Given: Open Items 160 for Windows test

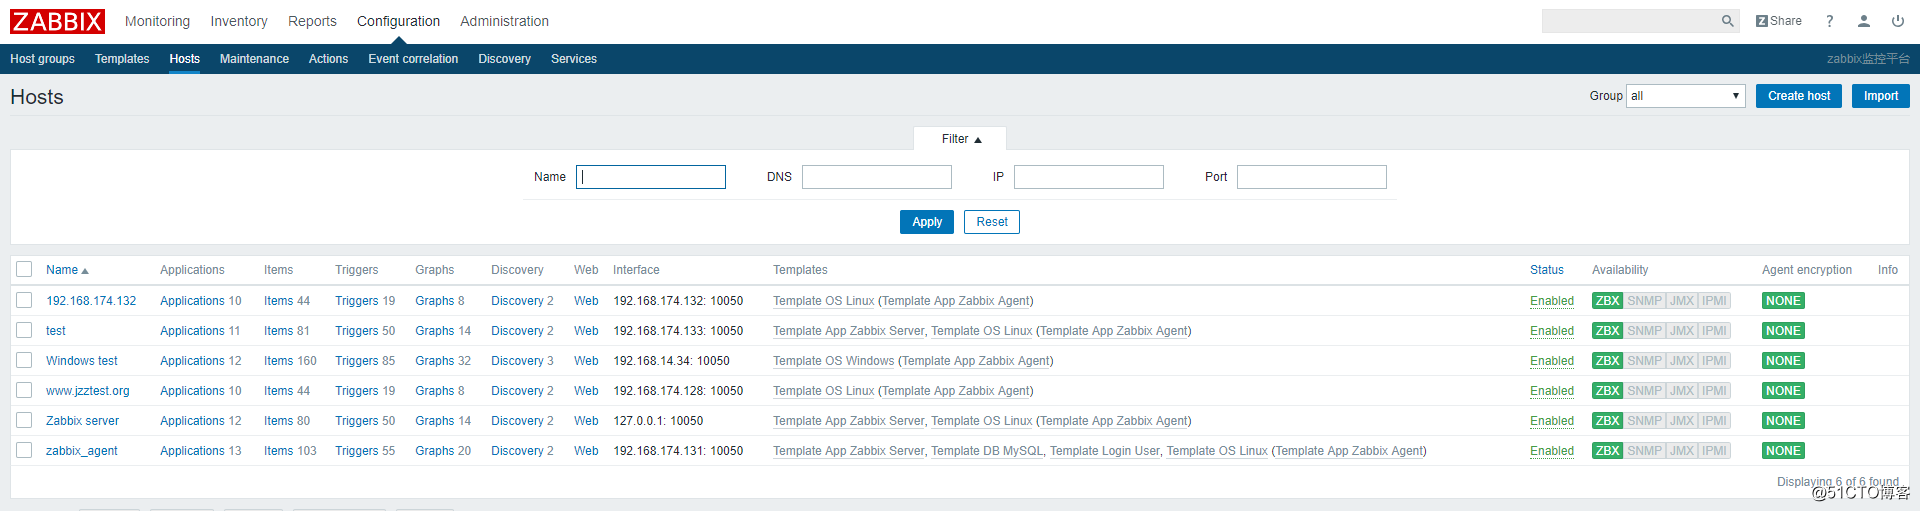Looking at the screenshot, I should point(278,361).
